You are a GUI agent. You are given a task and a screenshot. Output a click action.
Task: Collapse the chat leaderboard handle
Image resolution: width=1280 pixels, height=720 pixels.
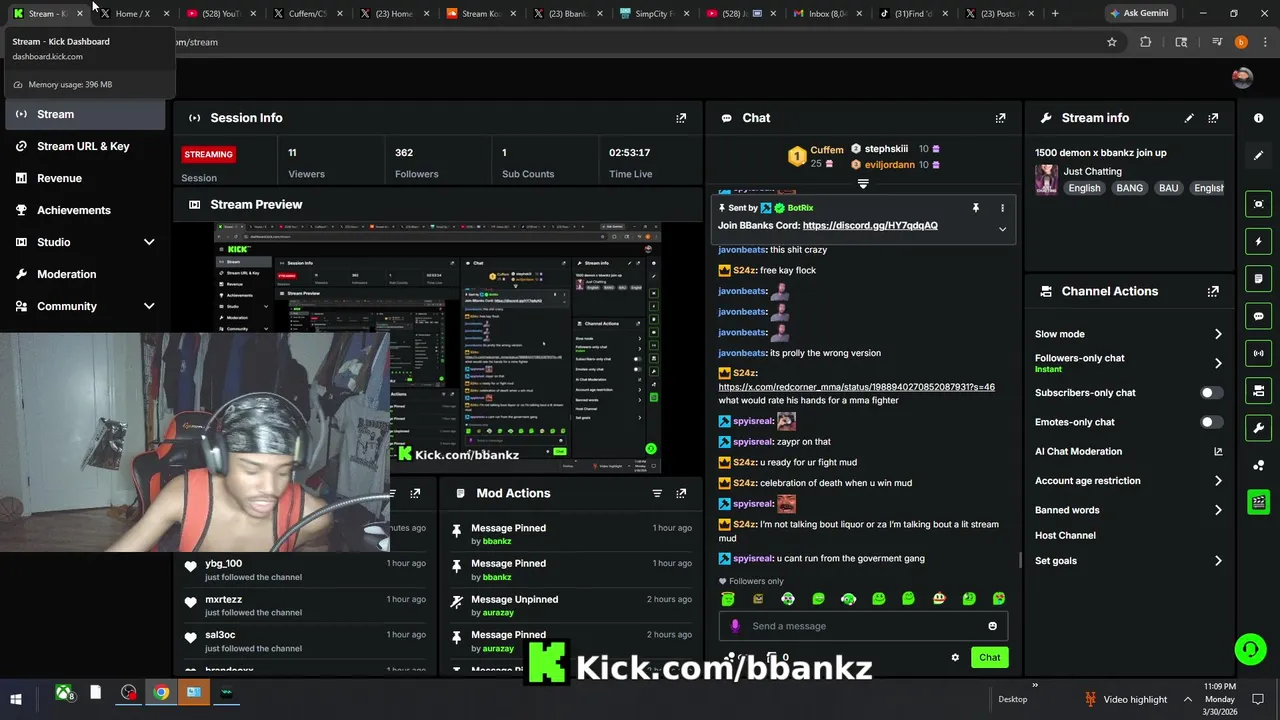(x=863, y=184)
